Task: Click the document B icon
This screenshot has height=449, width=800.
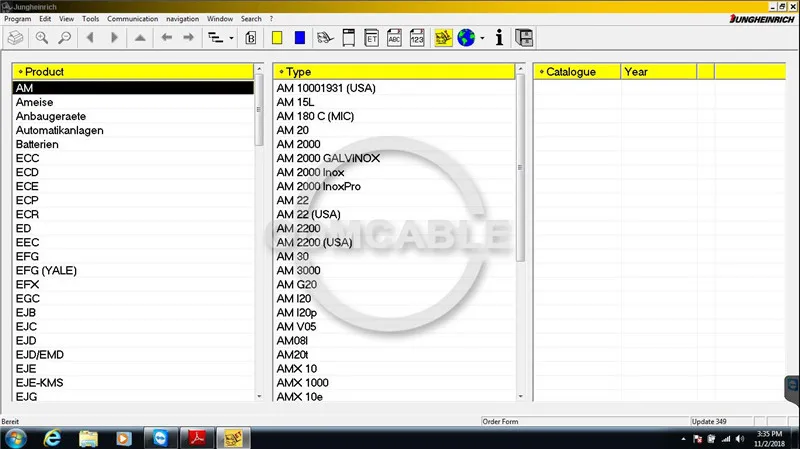Action: (251, 38)
